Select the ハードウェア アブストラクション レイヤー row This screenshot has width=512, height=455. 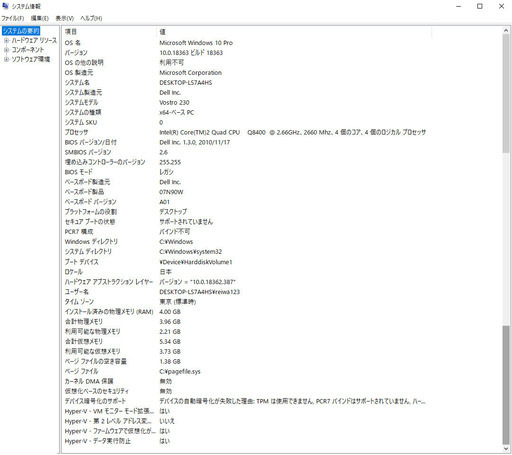[247, 282]
